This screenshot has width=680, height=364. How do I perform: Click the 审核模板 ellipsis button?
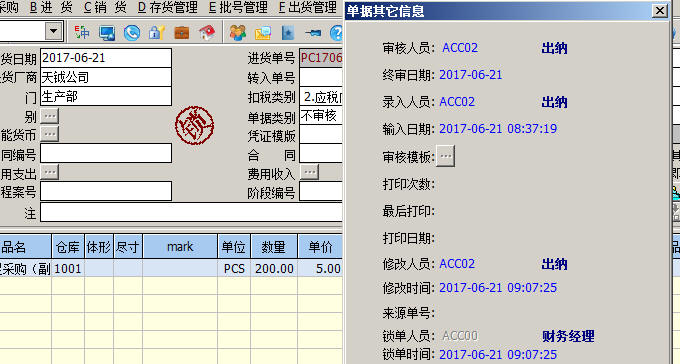tap(446, 156)
